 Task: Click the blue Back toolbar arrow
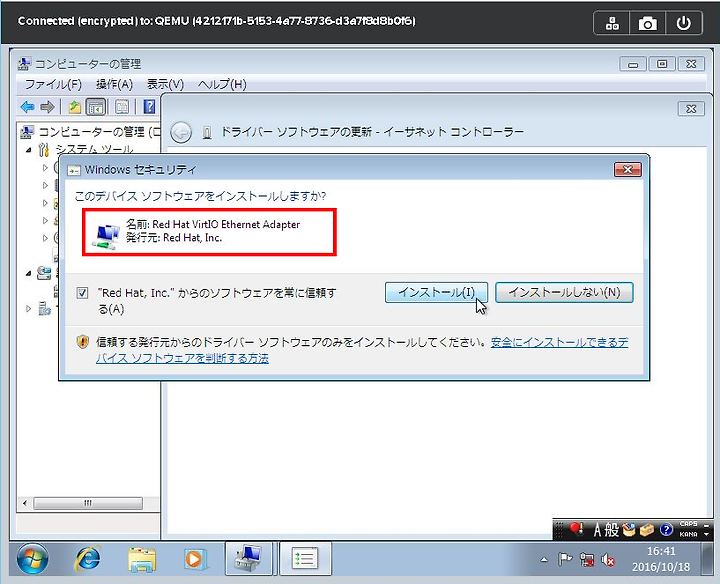point(27,107)
